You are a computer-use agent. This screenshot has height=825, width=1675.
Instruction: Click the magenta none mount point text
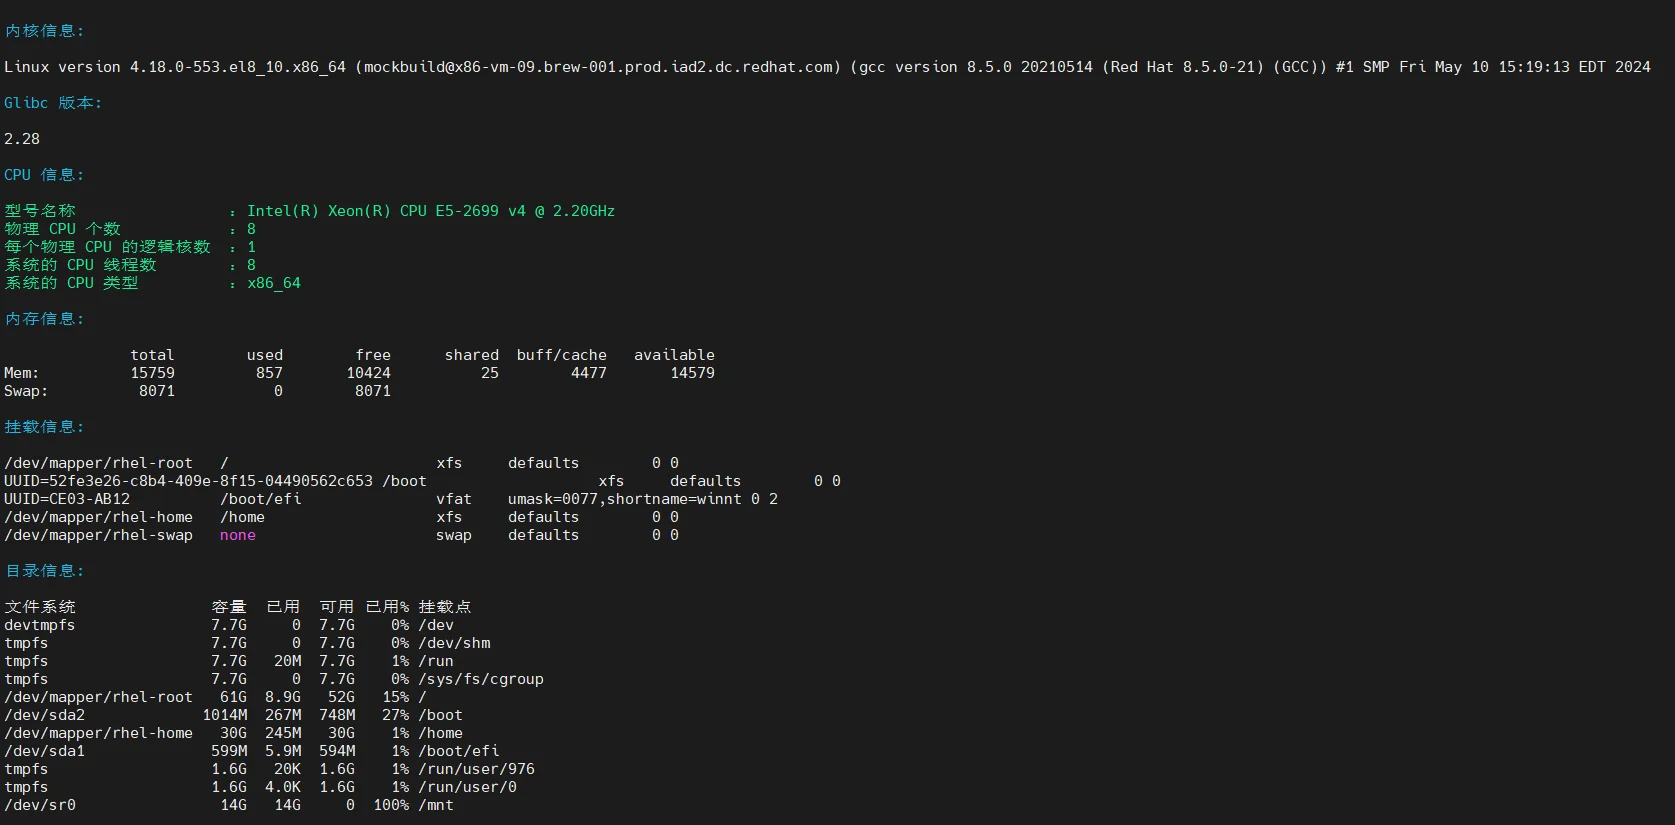tap(238, 535)
